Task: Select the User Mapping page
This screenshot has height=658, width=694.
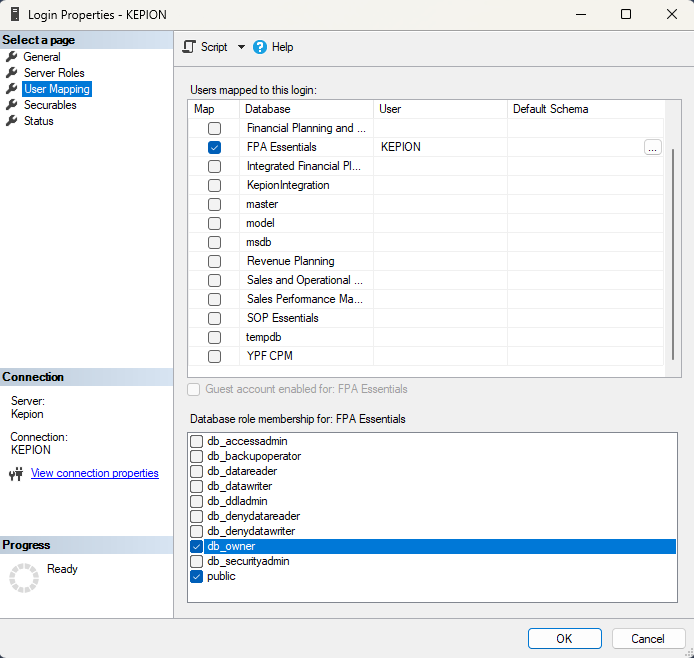Action: (x=57, y=89)
